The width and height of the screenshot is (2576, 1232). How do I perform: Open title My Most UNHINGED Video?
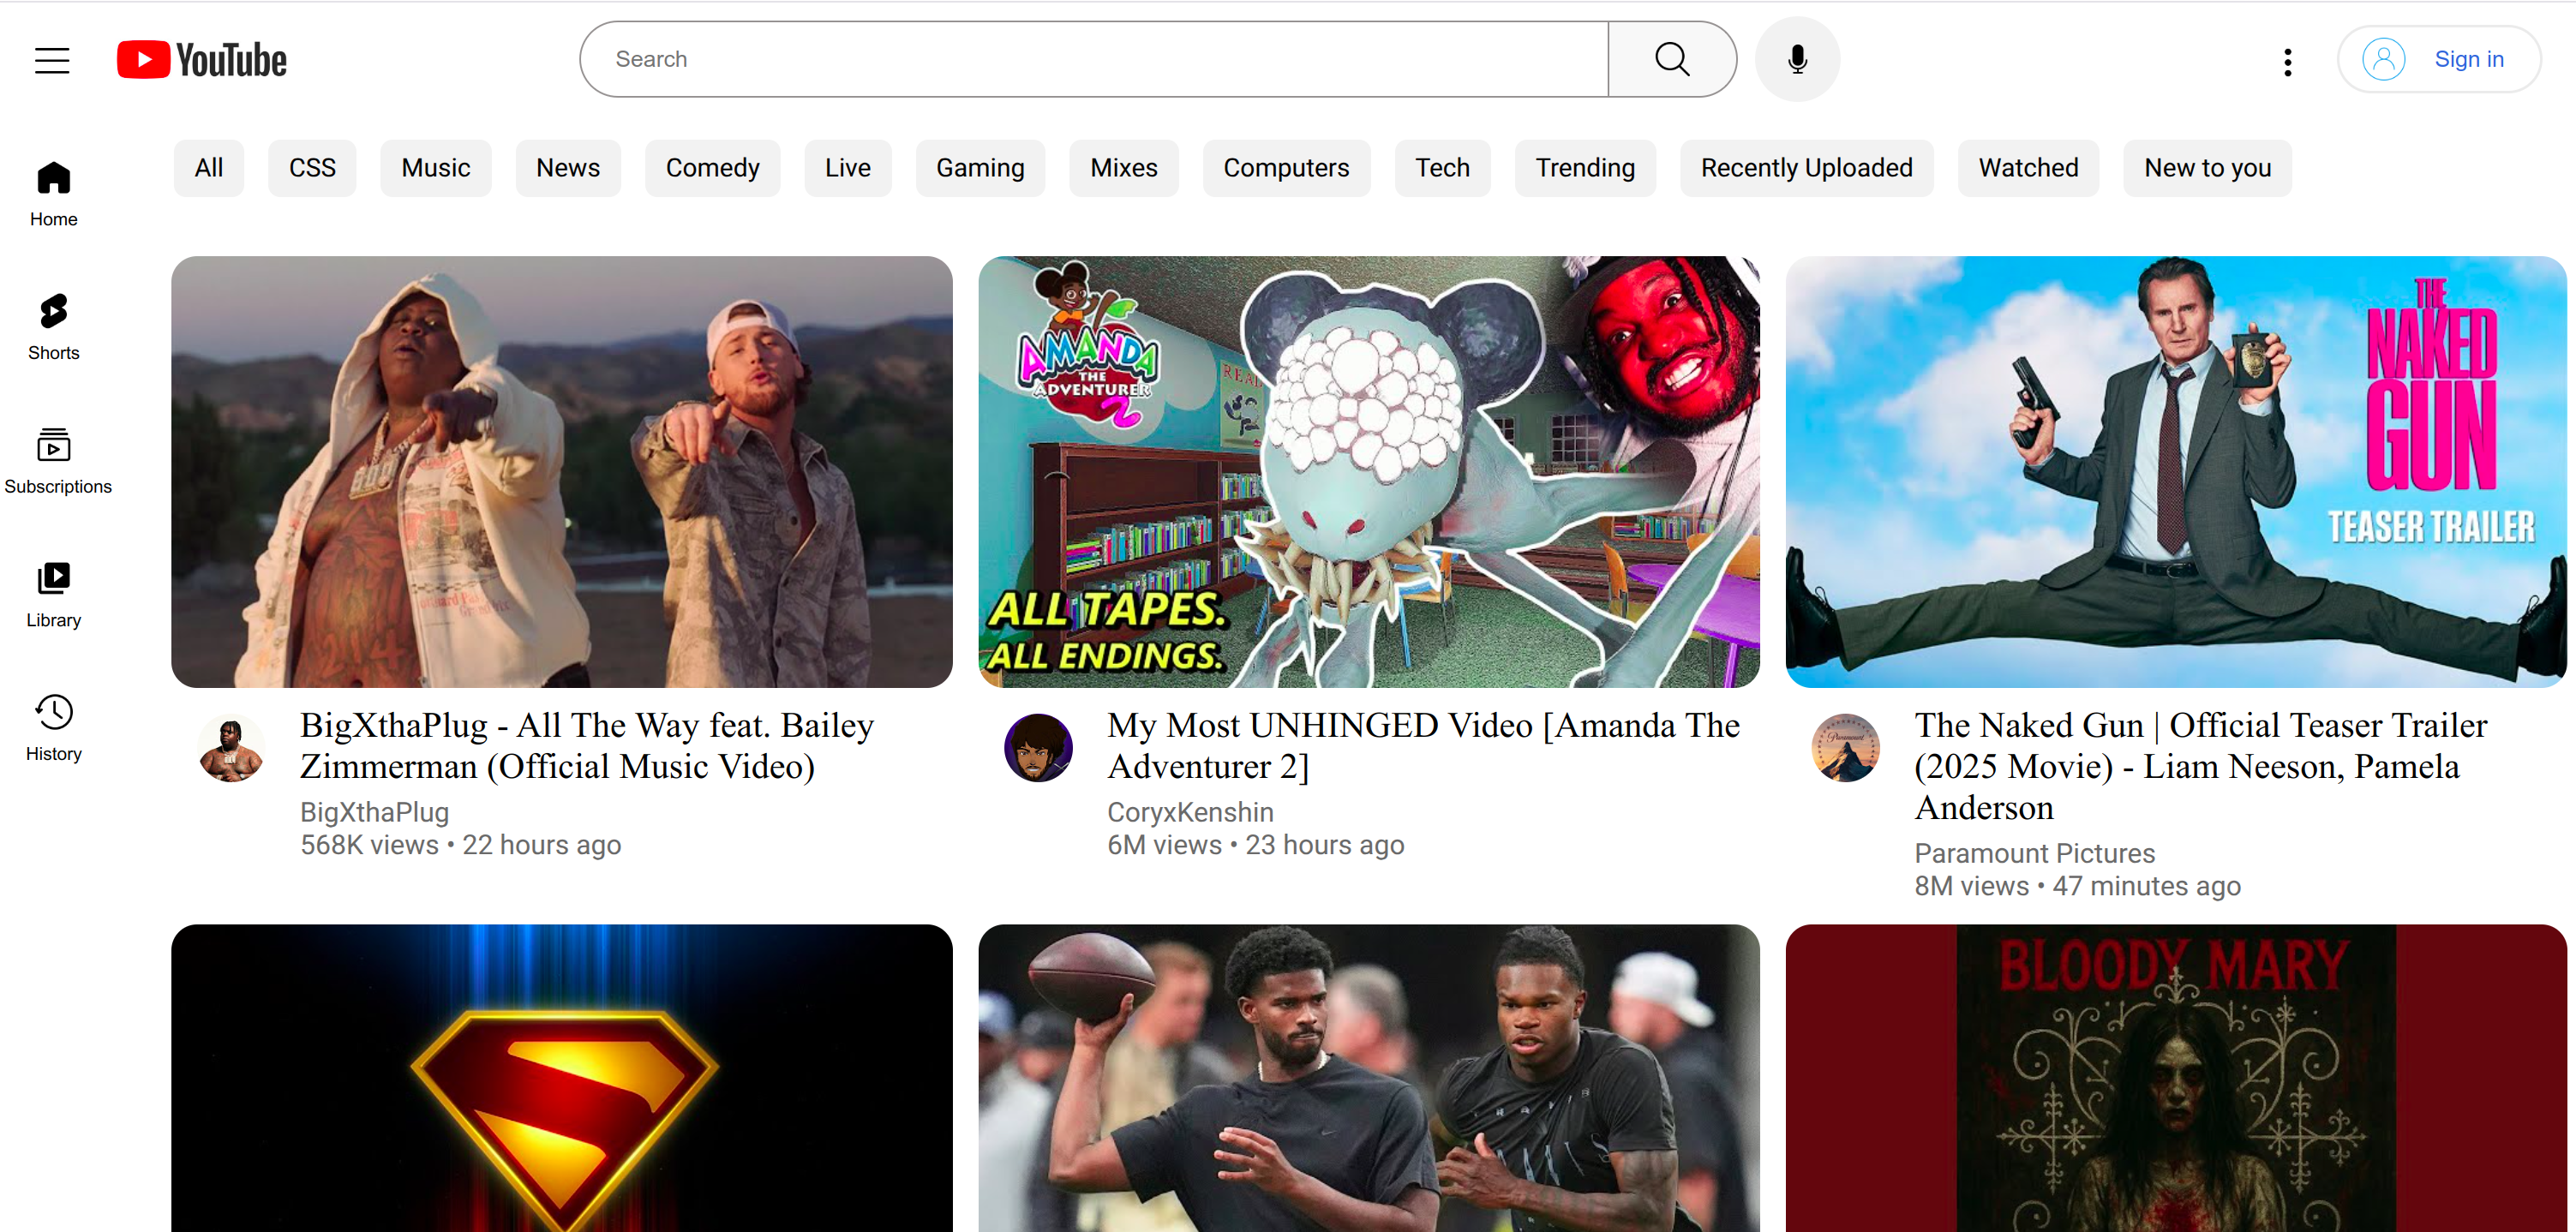click(x=1423, y=746)
